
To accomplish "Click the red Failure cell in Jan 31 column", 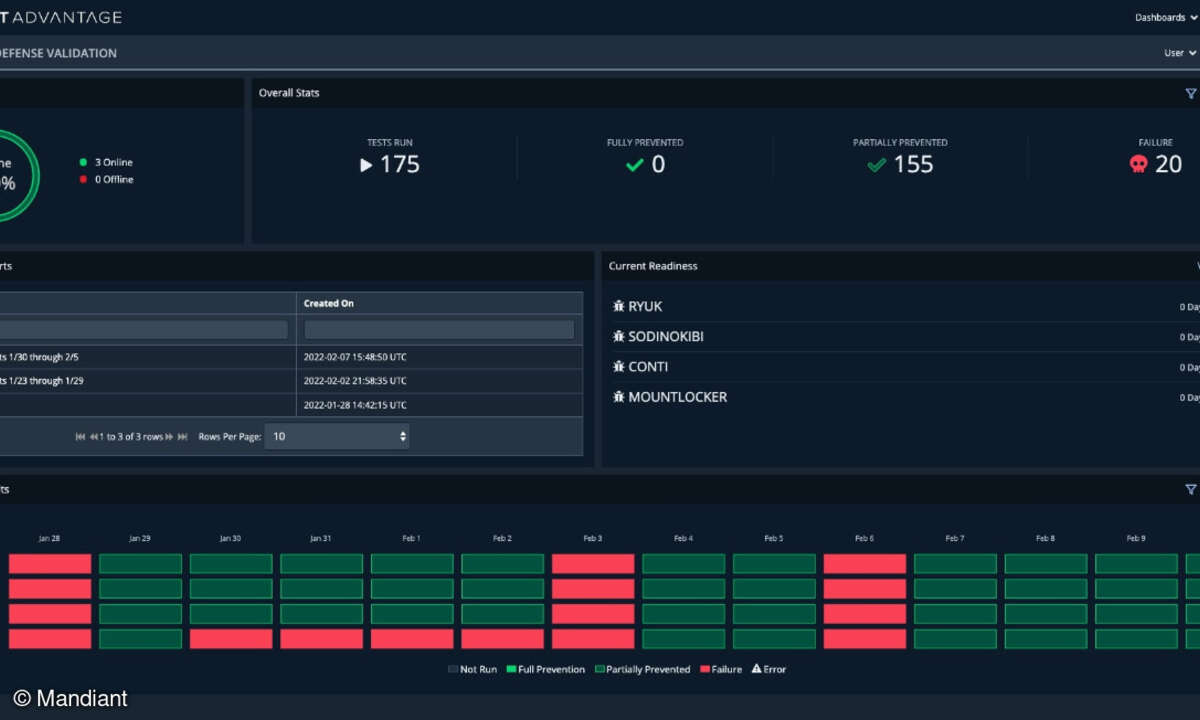I will tap(321, 638).
